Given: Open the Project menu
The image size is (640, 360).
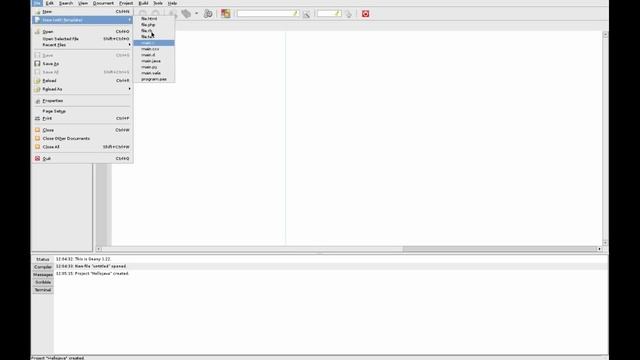Looking at the screenshot, I should coord(126,3).
